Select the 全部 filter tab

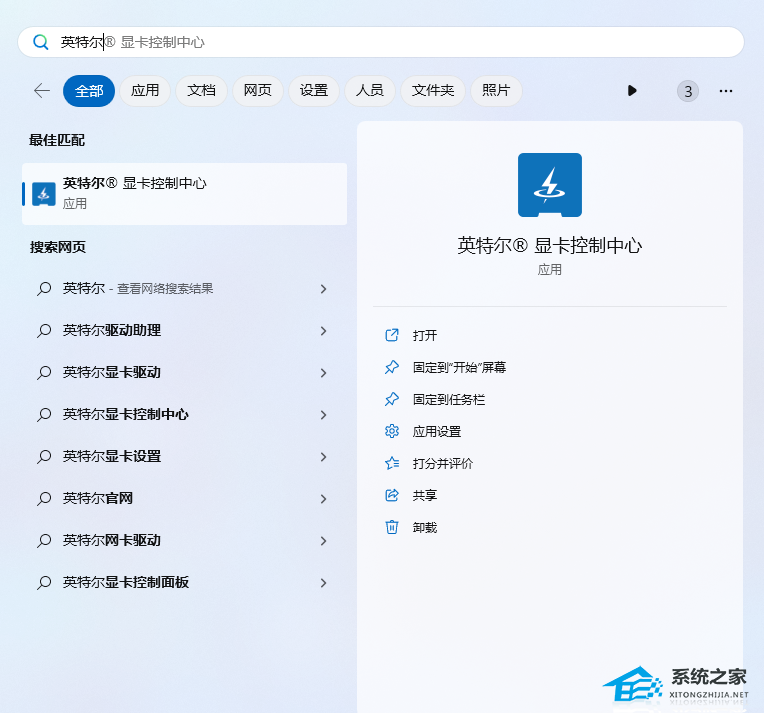coord(89,91)
